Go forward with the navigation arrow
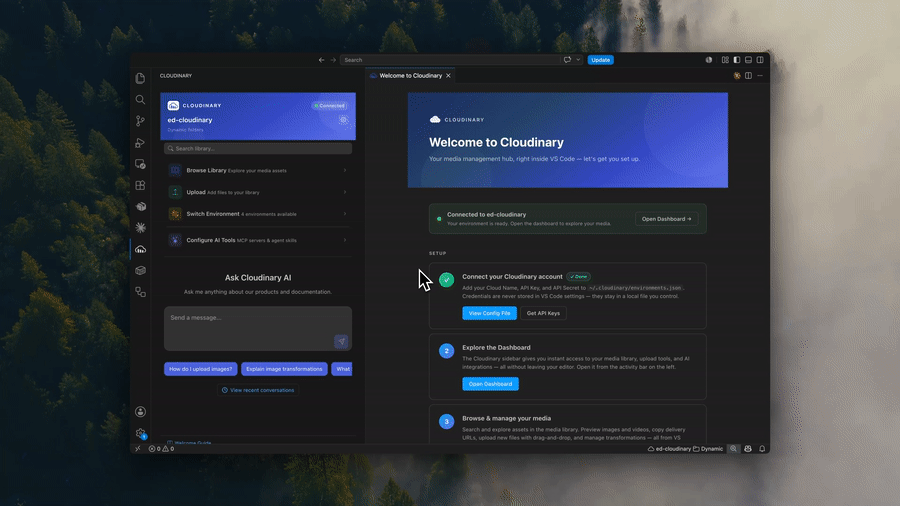 [333, 60]
